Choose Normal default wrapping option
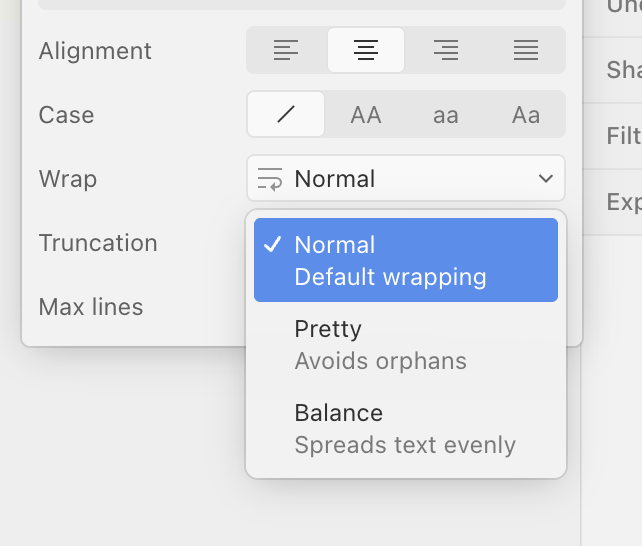 click(x=406, y=260)
